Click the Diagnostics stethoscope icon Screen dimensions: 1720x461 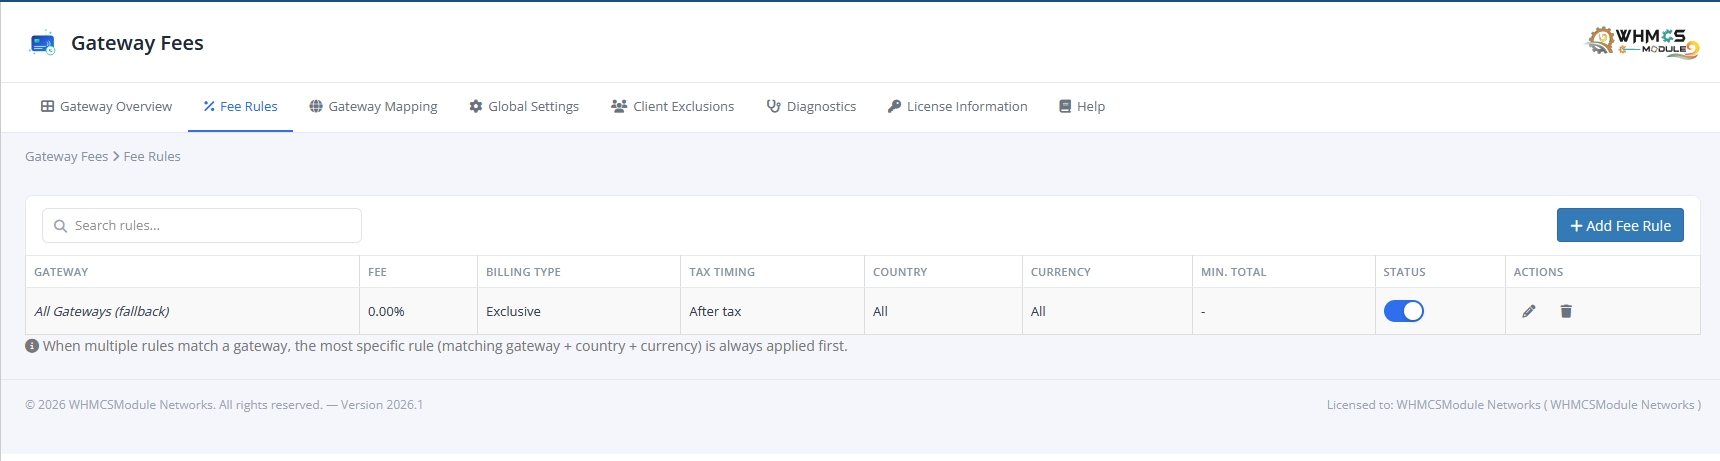click(x=773, y=106)
